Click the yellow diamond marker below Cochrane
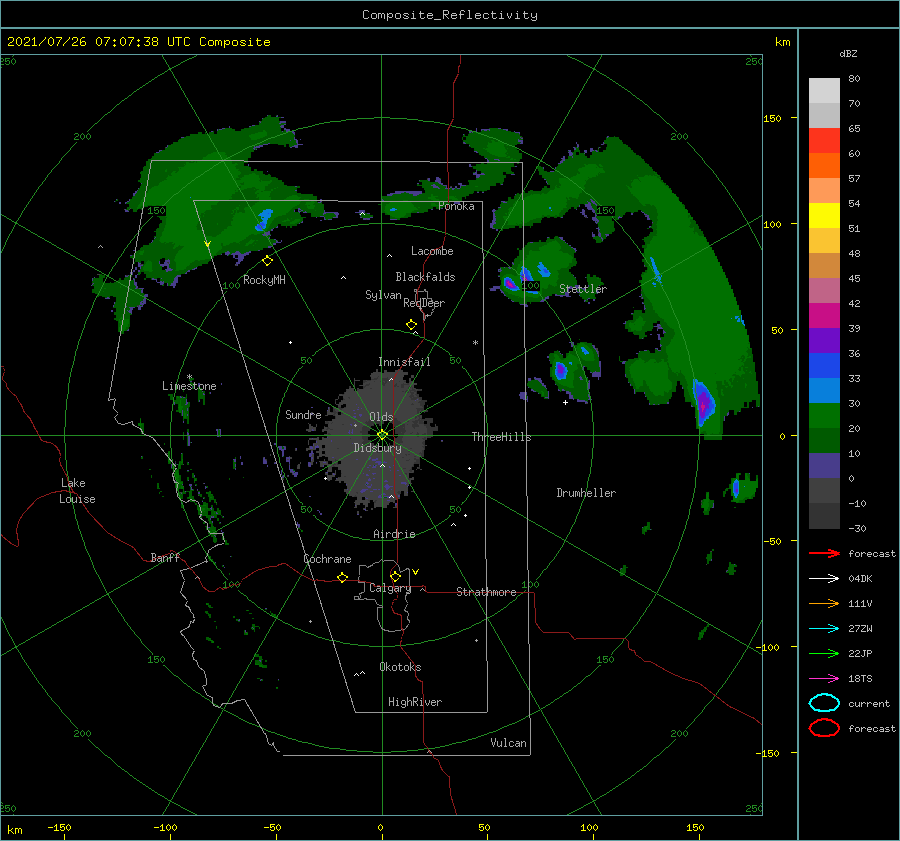This screenshot has height=841, width=900. (342, 577)
